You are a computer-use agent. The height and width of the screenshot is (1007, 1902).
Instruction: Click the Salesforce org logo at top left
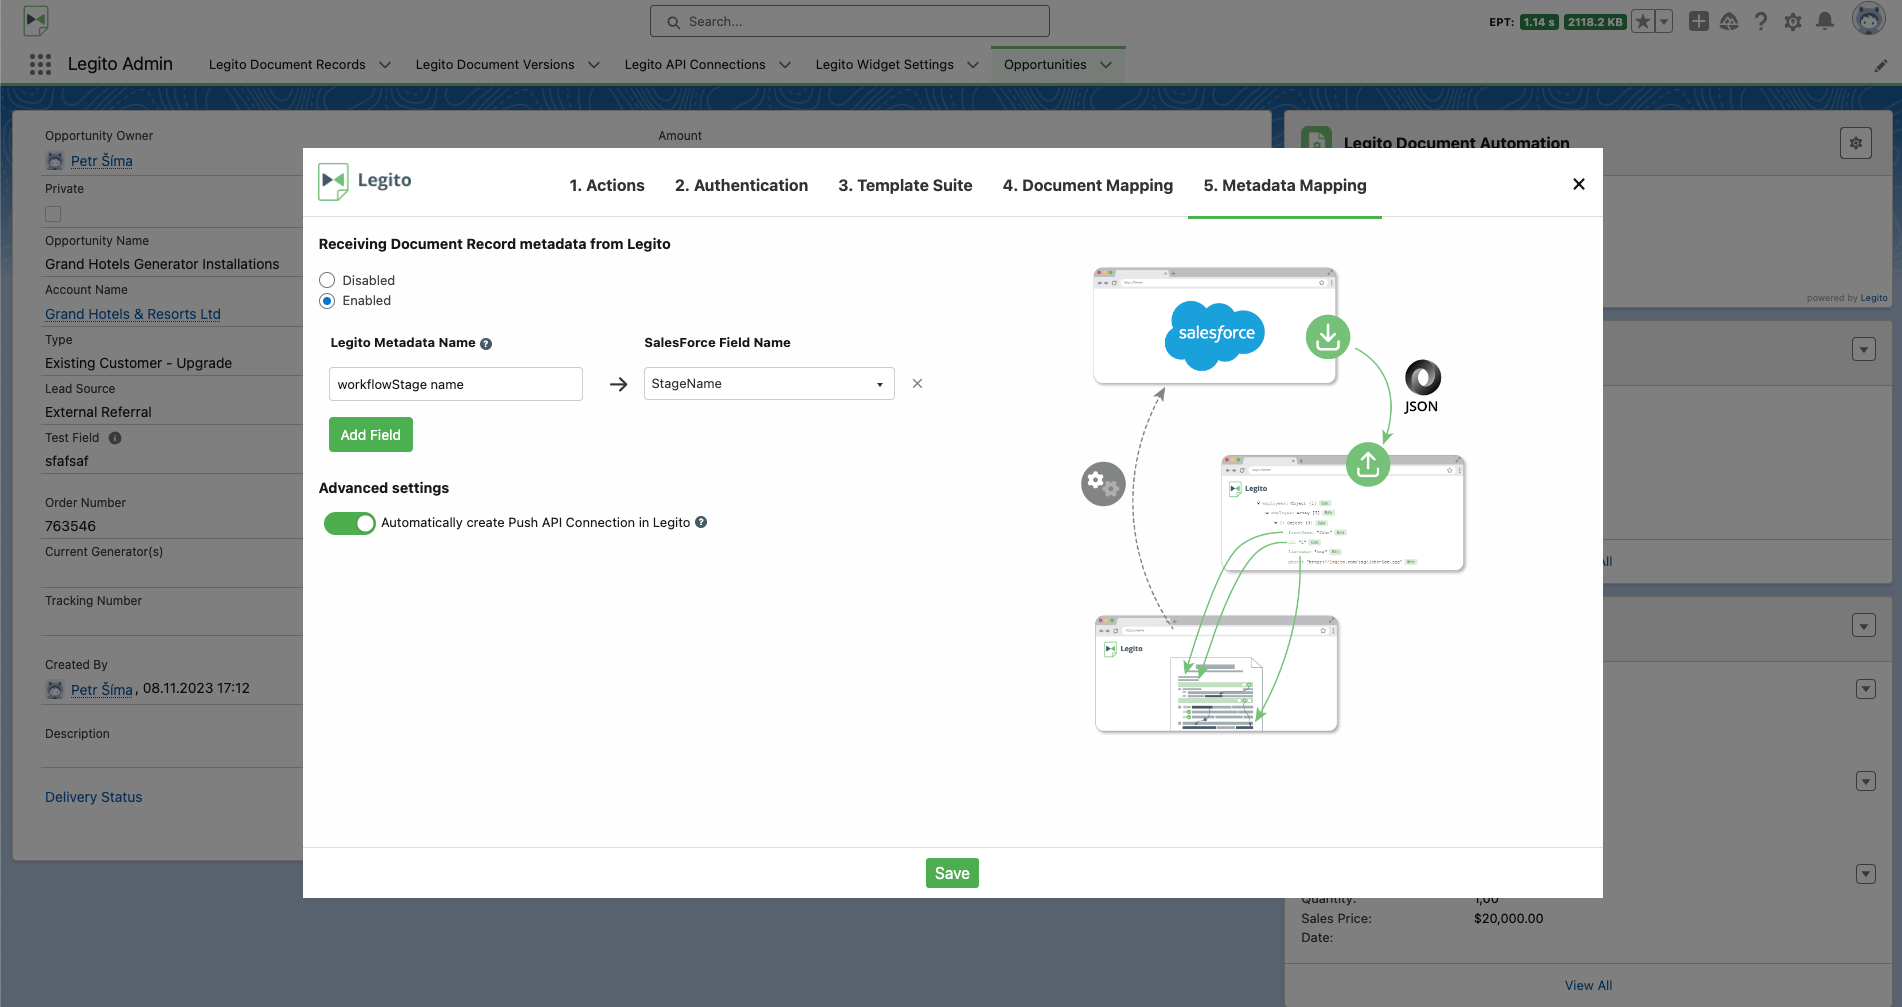(36, 20)
